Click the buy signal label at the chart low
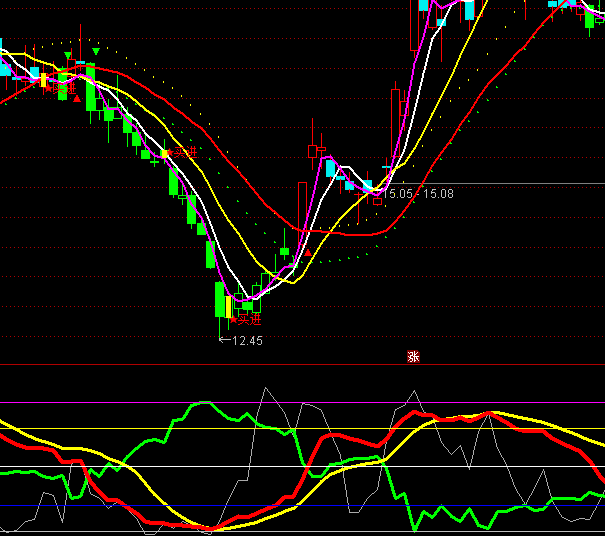 click(245, 320)
